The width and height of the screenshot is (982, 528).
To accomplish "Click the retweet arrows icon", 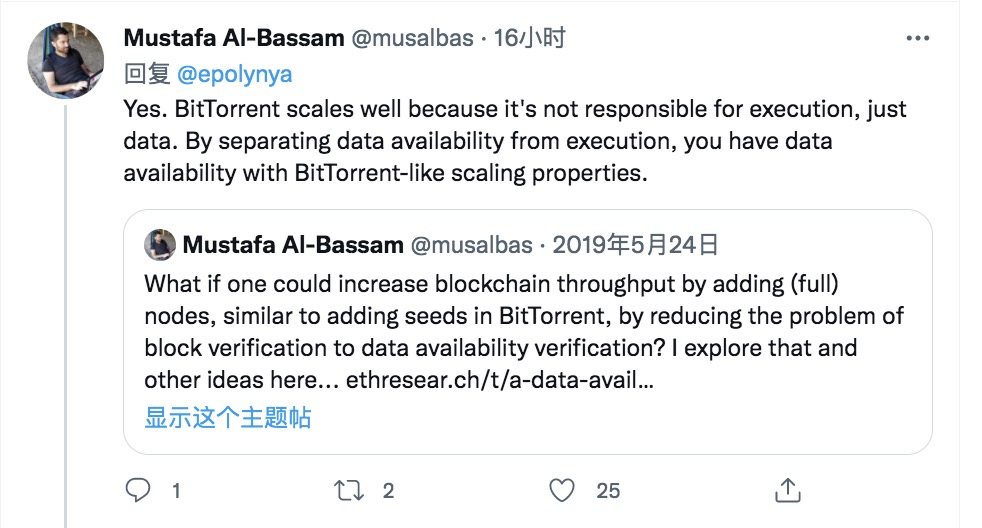I will click(x=348, y=490).
